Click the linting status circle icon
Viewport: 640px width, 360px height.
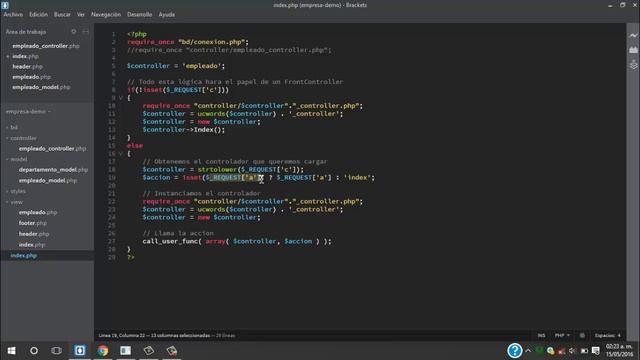(x=582, y=336)
